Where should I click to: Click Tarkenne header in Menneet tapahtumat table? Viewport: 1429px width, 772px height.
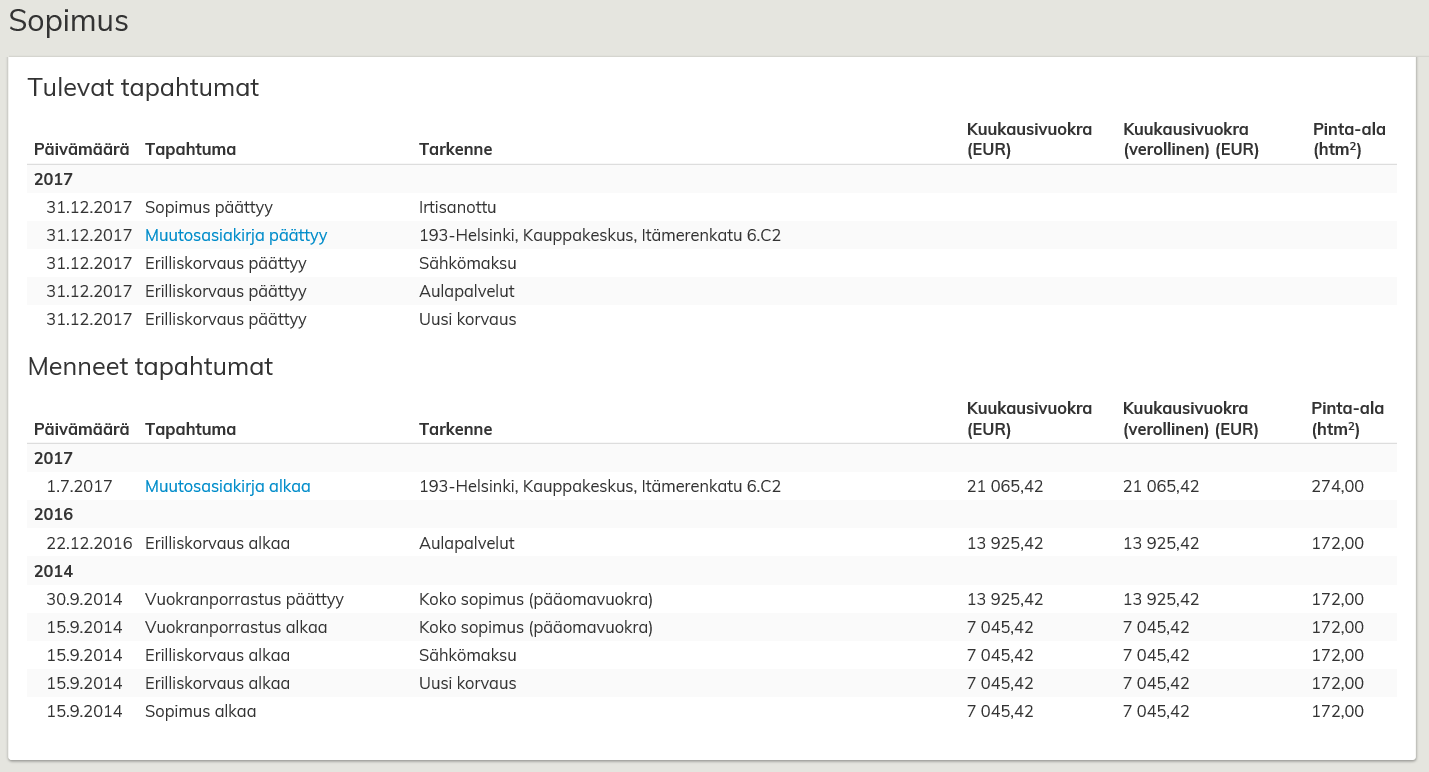455,430
